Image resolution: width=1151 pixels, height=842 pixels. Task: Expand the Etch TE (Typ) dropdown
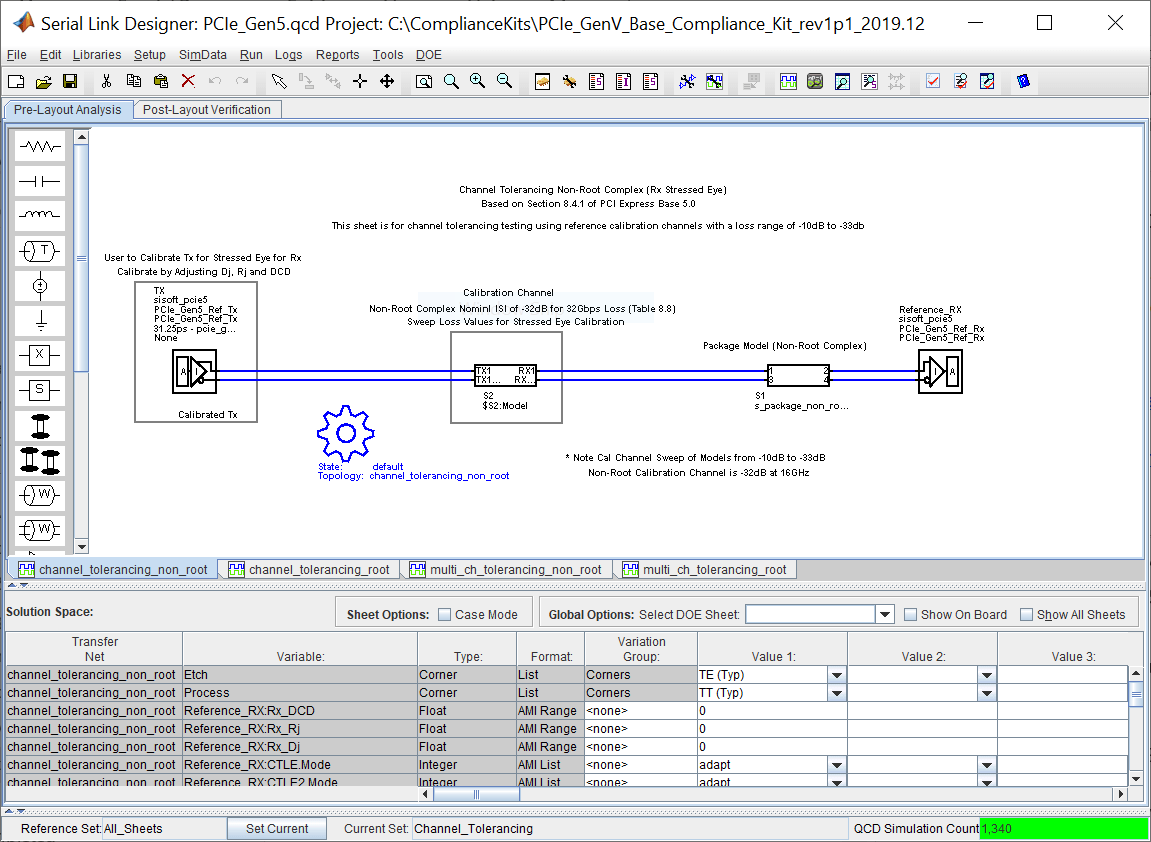[836, 675]
